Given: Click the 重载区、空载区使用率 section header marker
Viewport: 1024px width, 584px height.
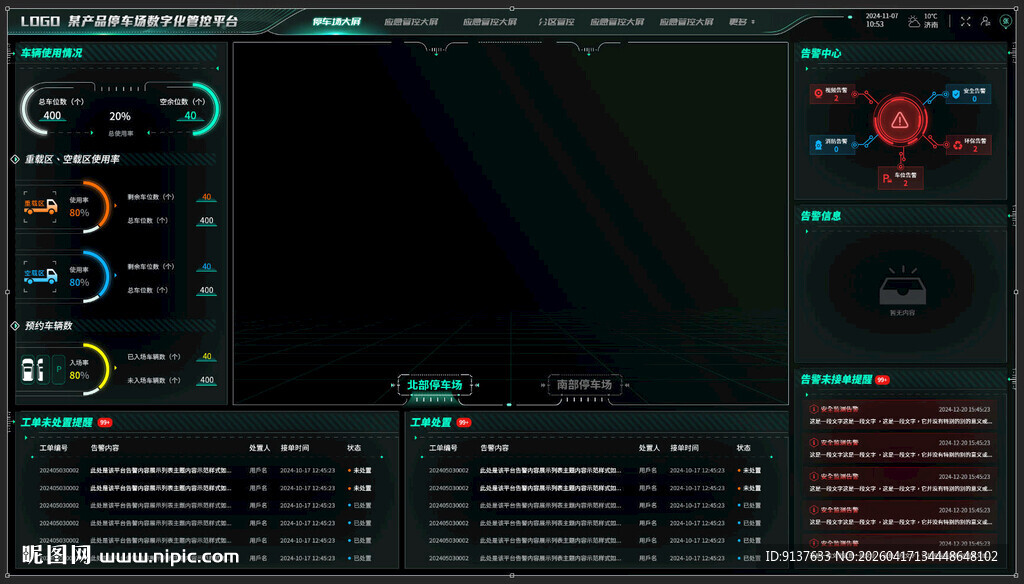Looking at the screenshot, I should tap(15, 159).
